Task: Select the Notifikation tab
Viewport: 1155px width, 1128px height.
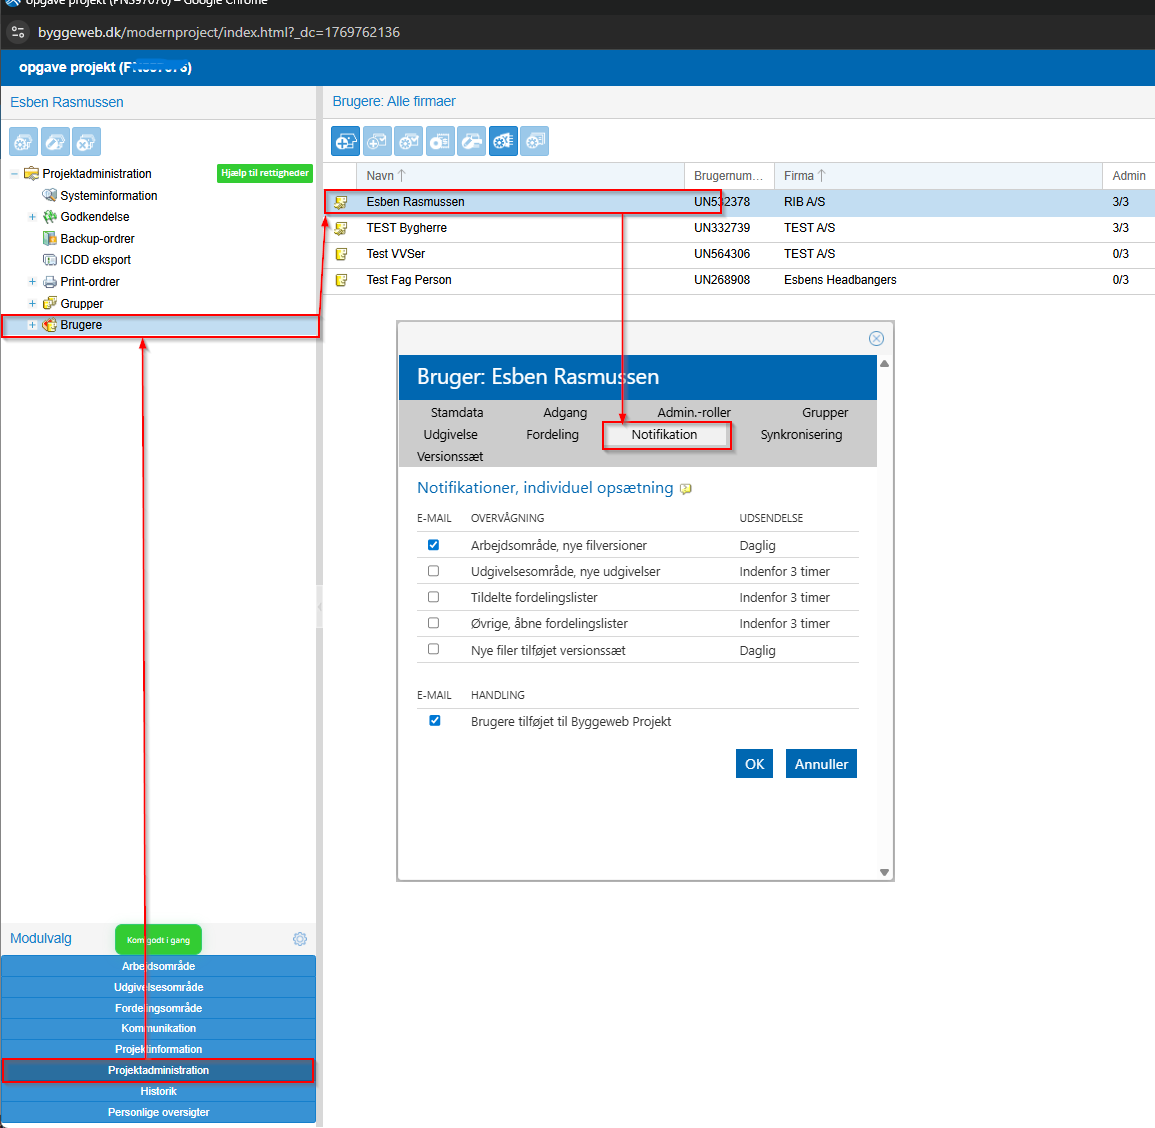Action: [x=664, y=435]
